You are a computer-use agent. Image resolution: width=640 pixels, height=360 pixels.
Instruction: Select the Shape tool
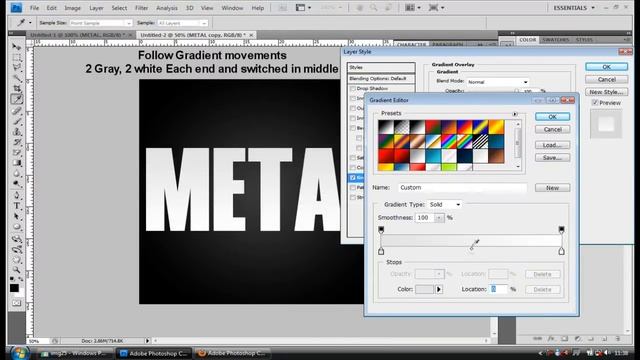[16, 227]
